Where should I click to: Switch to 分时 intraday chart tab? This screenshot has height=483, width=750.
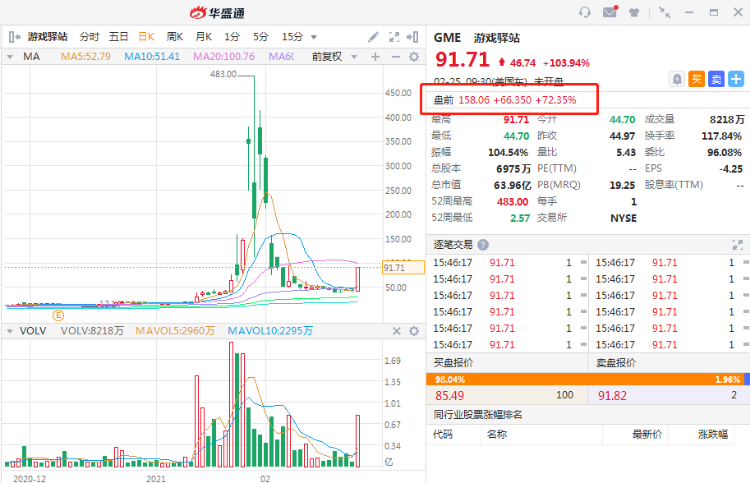coord(89,37)
